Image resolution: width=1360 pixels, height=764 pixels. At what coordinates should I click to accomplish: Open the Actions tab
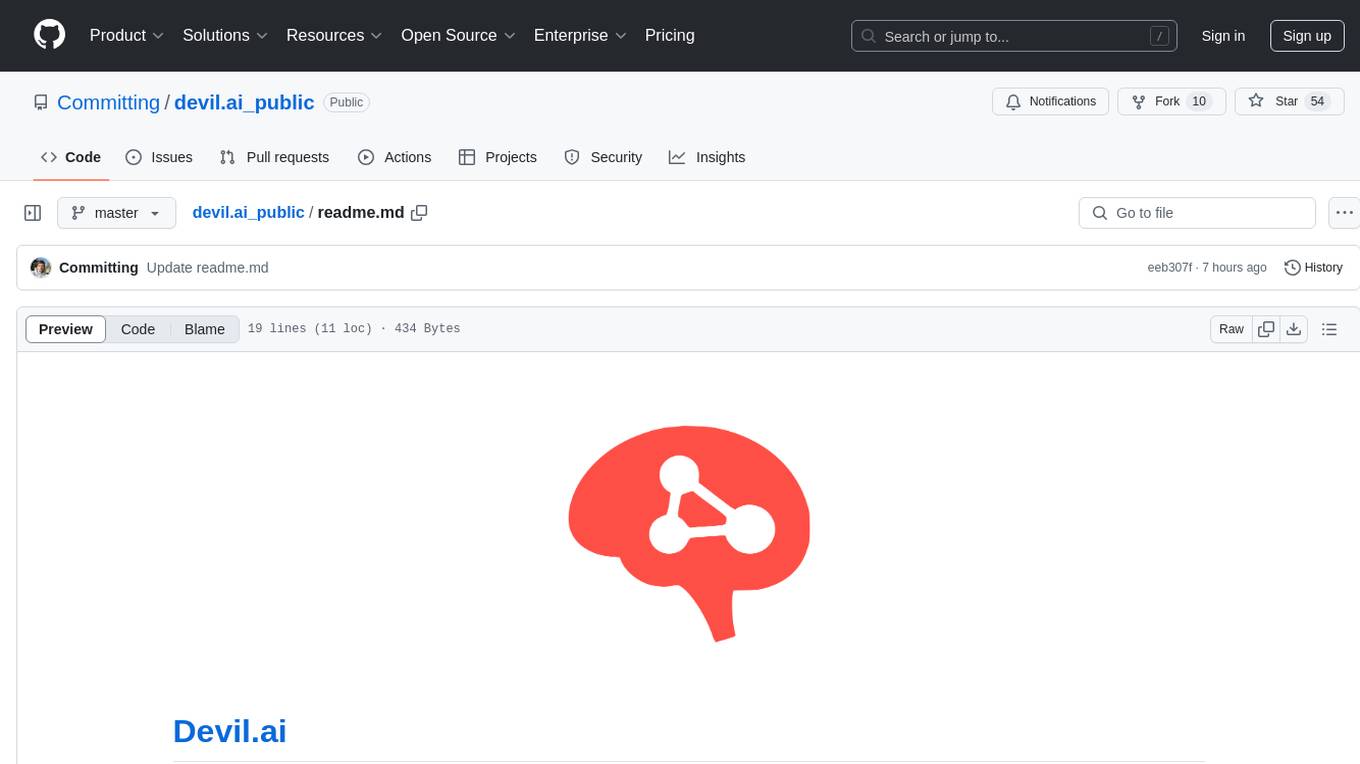click(394, 157)
